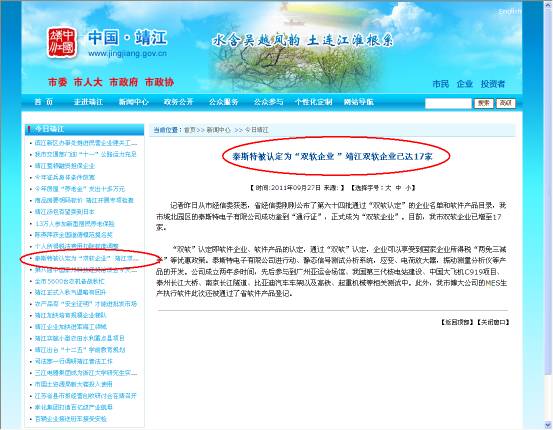This screenshot has height=430, width=553.
Task: Open the English version link
Action: (x=509, y=12)
